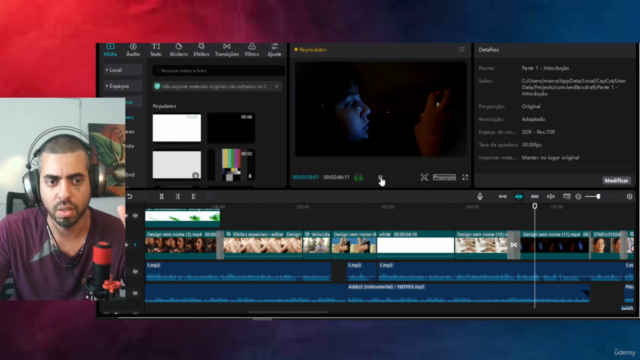Viewport: 640px width, 360px height.
Task: Select the Efeitos especiais - editar clip
Action: click(x=263, y=244)
